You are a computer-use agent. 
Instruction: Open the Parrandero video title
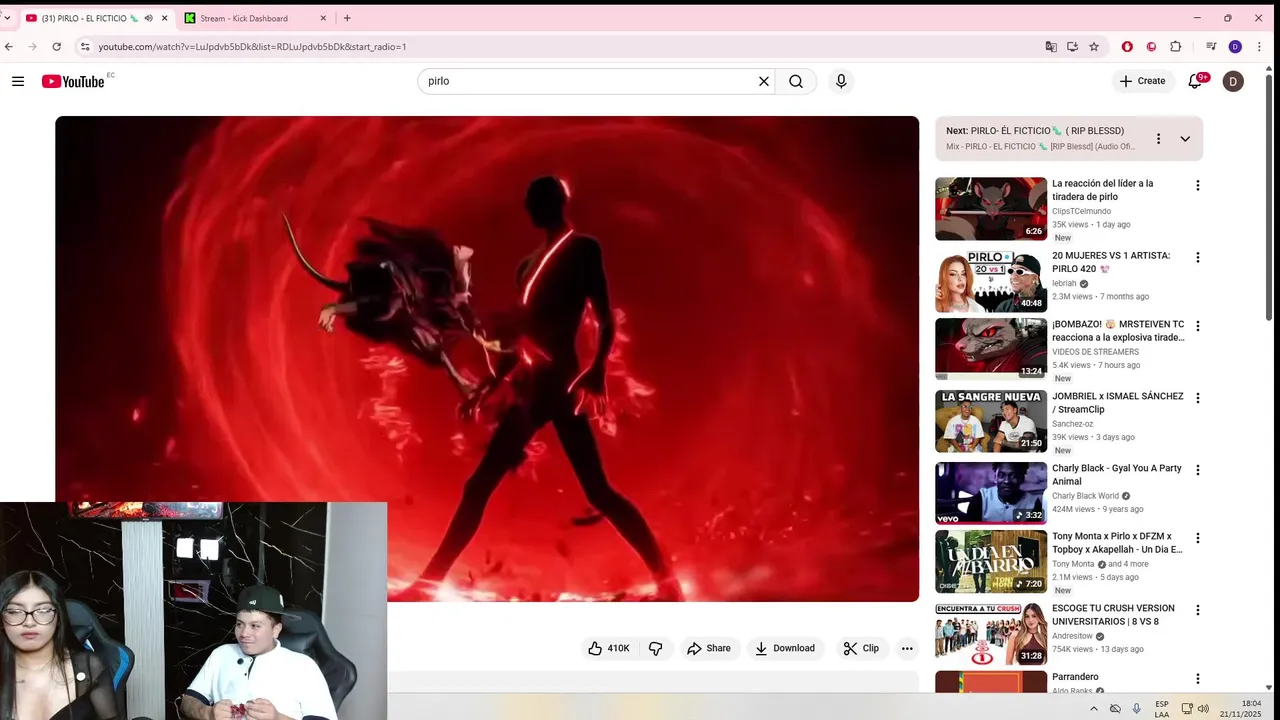click(x=1075, y=677)
